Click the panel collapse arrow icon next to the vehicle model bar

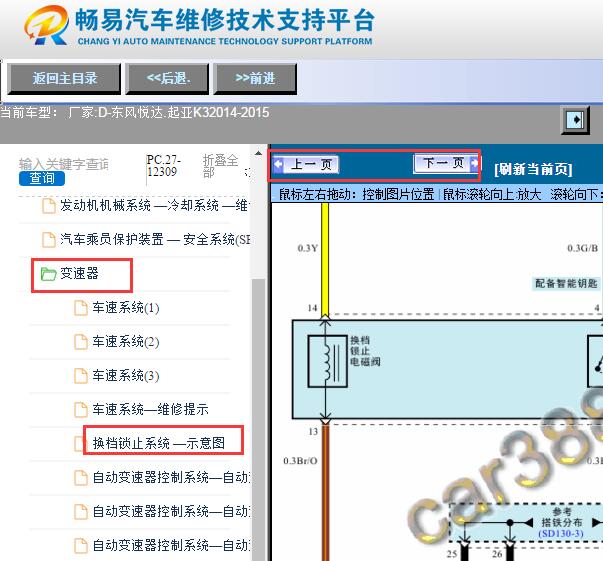point(575,120)
